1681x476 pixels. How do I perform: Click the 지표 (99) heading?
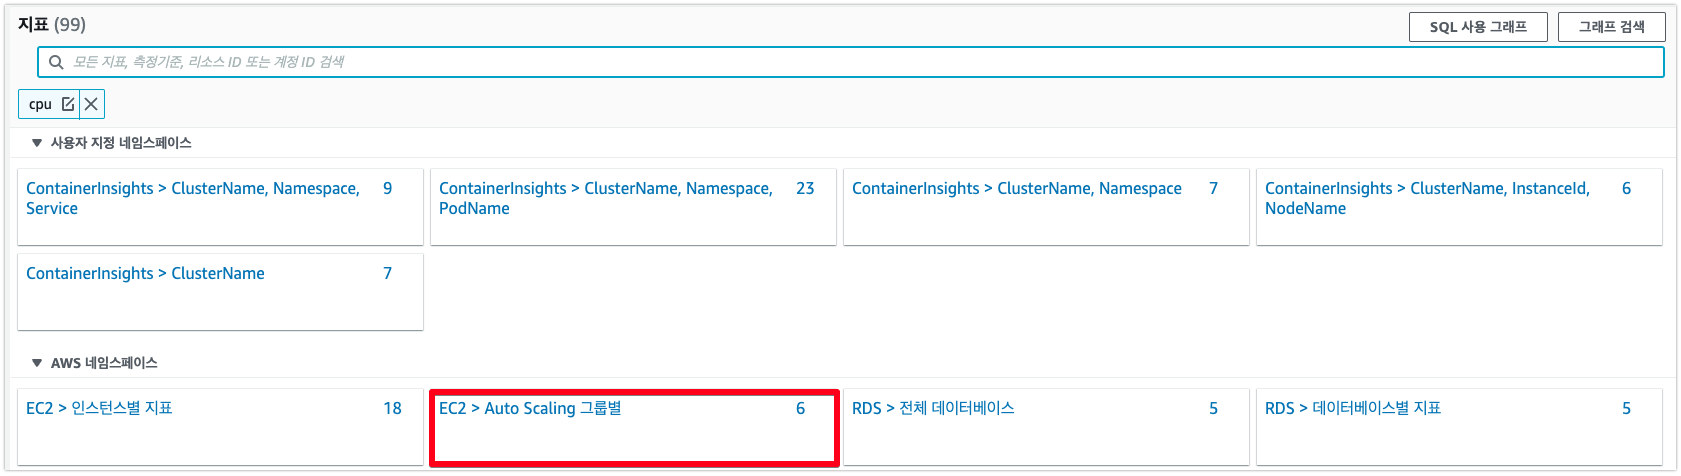point(52,24)
